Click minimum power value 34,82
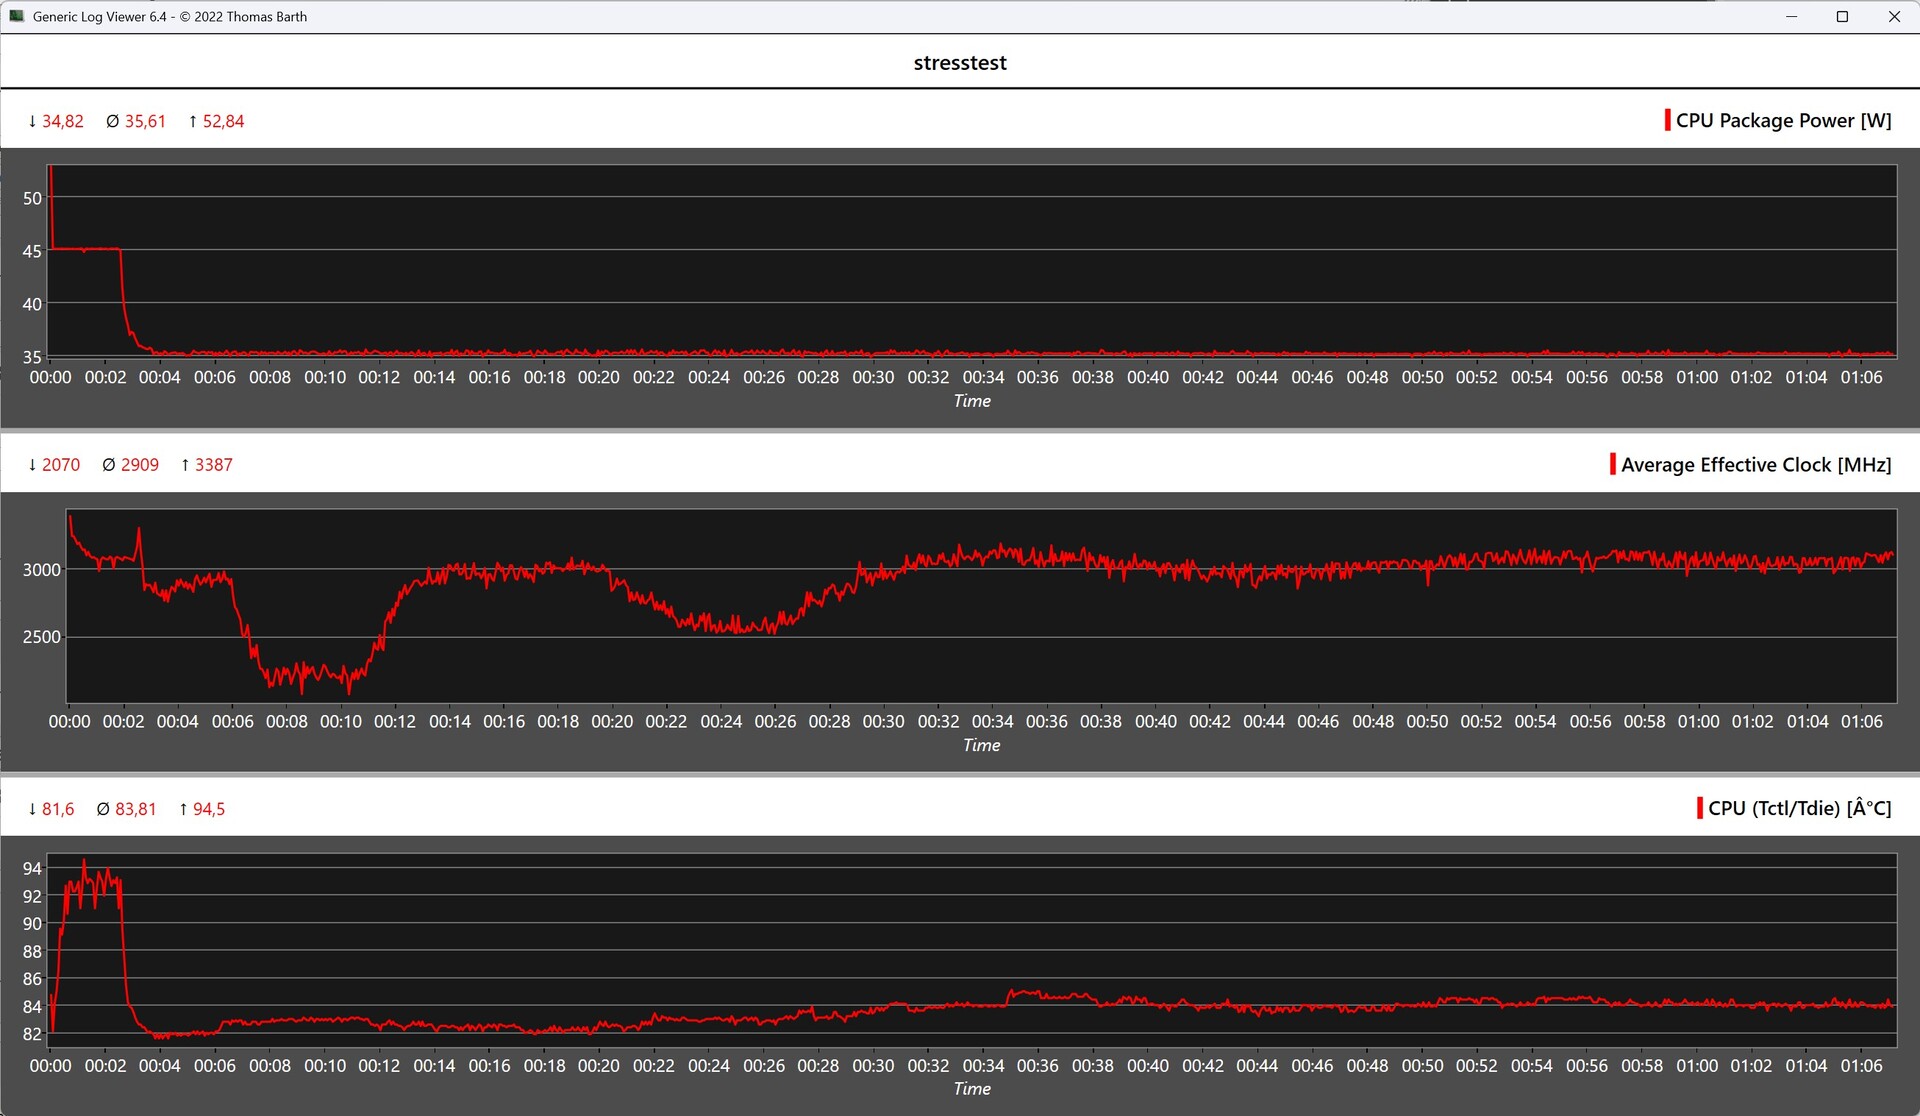The height and width of the screenshot is (1116, 1920). point(62,121)
